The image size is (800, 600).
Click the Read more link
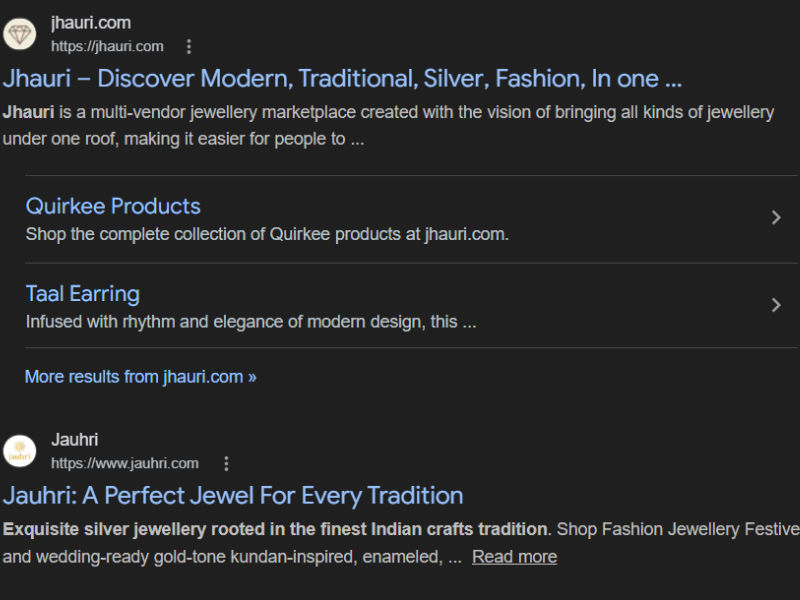(x=514, y=557)
